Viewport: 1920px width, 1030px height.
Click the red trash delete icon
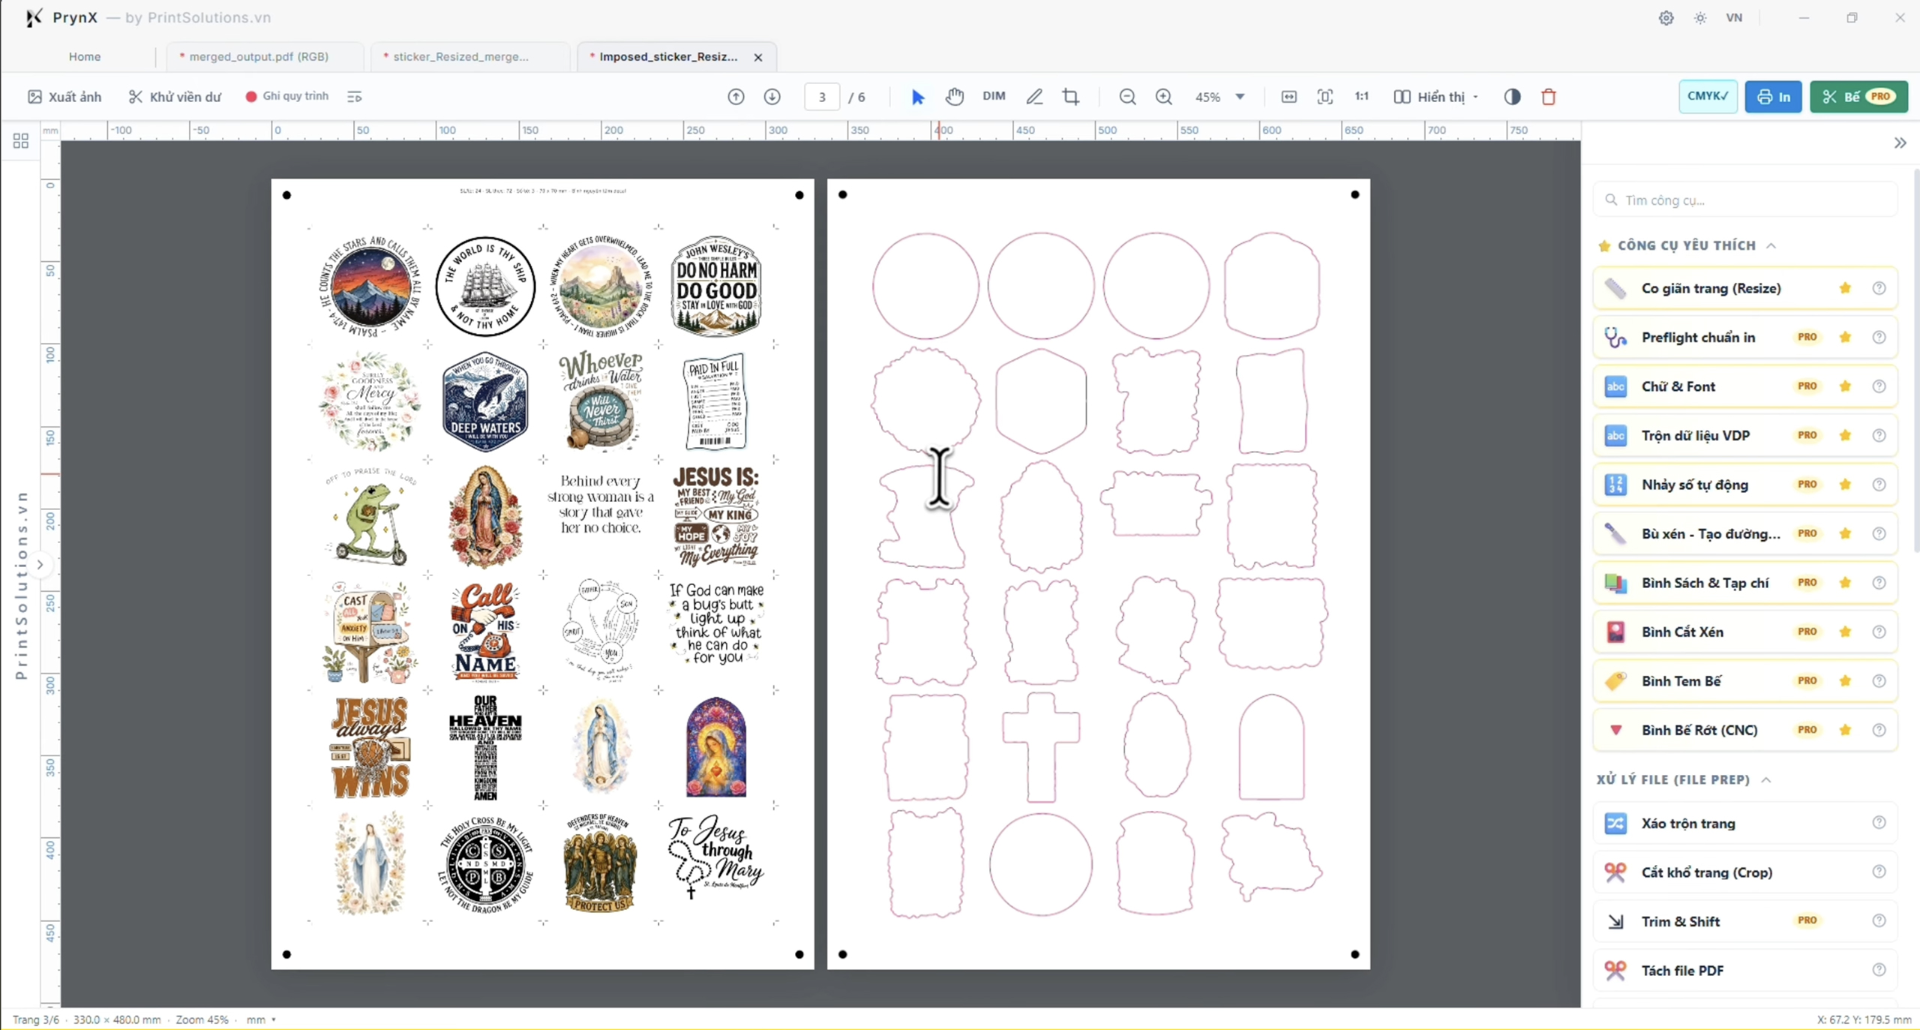[1549, 97]
